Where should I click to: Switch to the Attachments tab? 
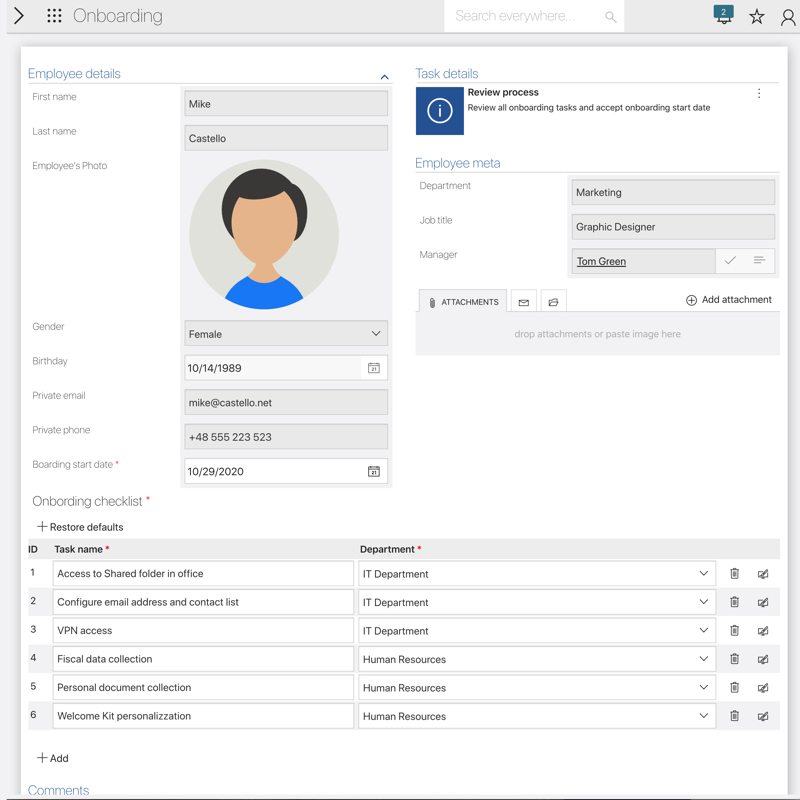462,302
